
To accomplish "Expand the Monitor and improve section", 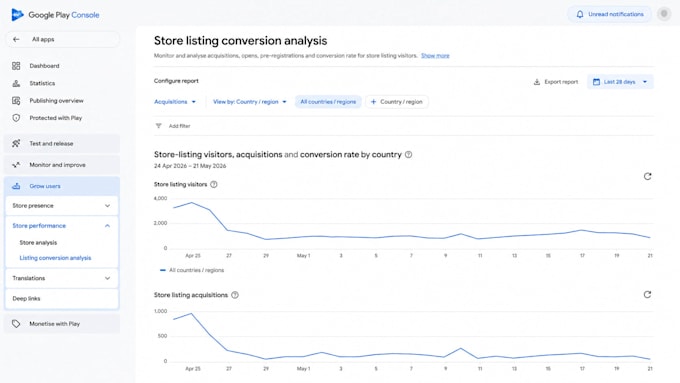I will (62, 165).
